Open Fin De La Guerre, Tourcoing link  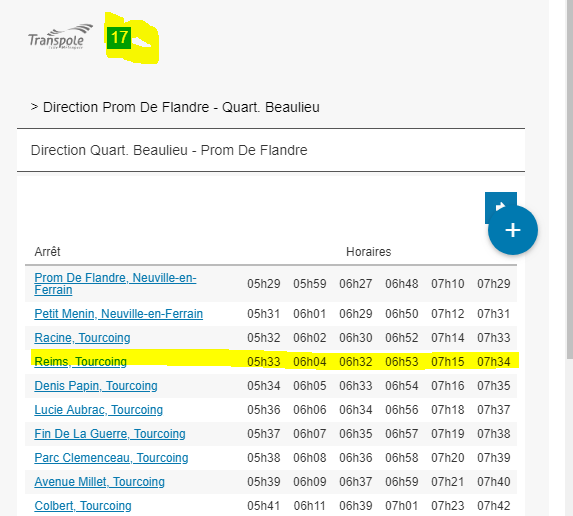(x=110, y=434)
